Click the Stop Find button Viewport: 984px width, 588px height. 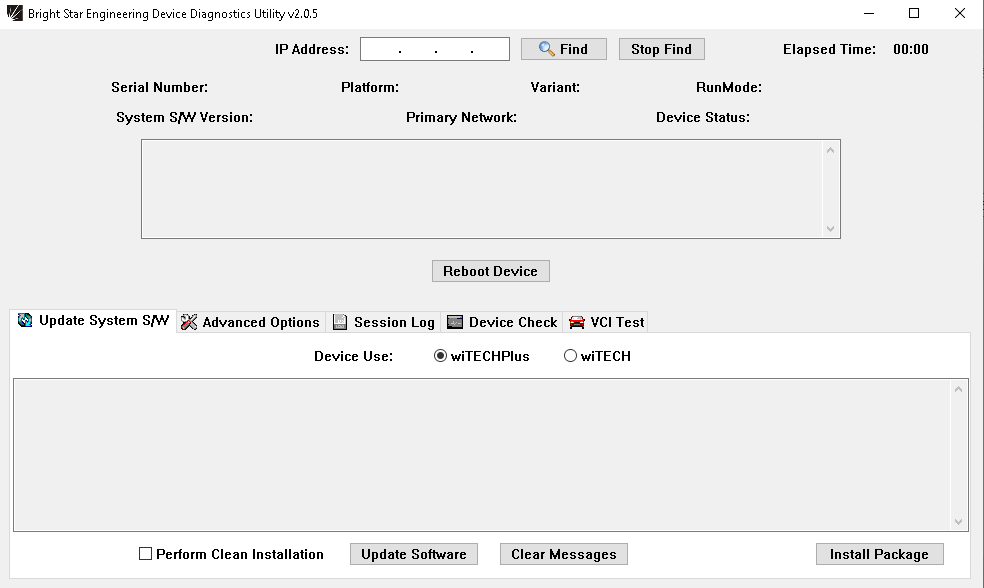(661, 49)
